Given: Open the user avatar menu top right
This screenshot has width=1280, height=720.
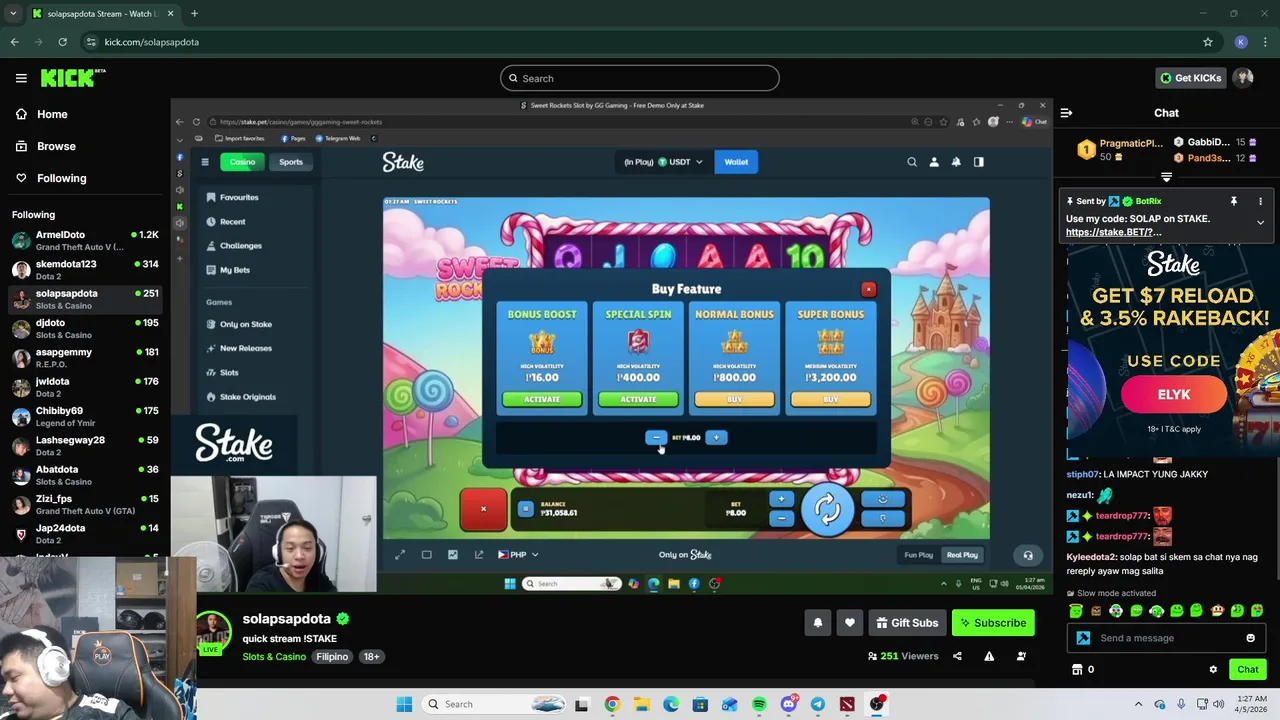Looking at the screenshot, I should (x=1244, y=78).
